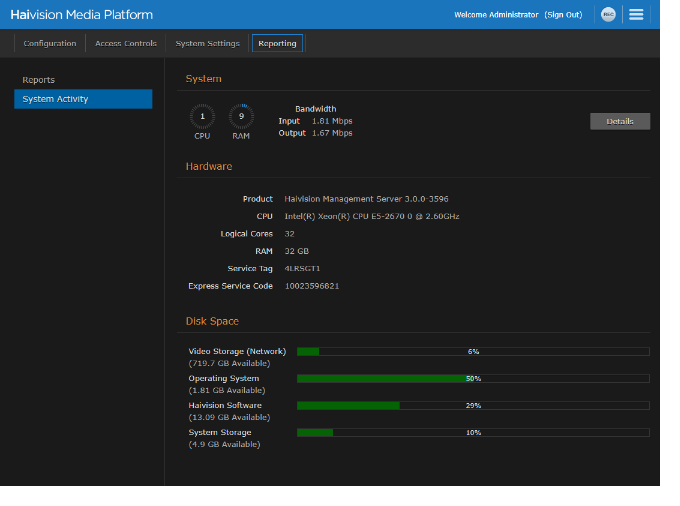Click the Welcome Administrator text
This screenshot has height=506, width=680.
pyautogui.click(x=497, y=15)
